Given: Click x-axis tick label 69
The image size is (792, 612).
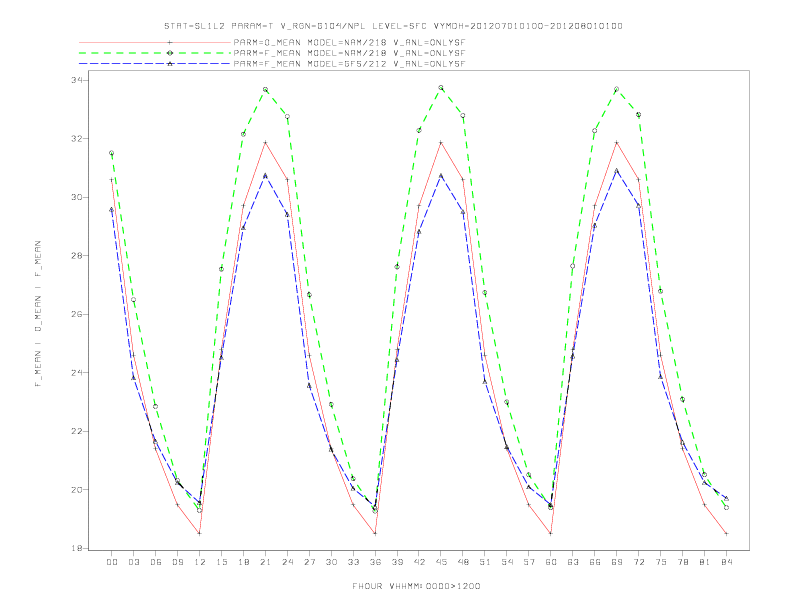Looking at the screenshot, I should [x=617, y=562].
